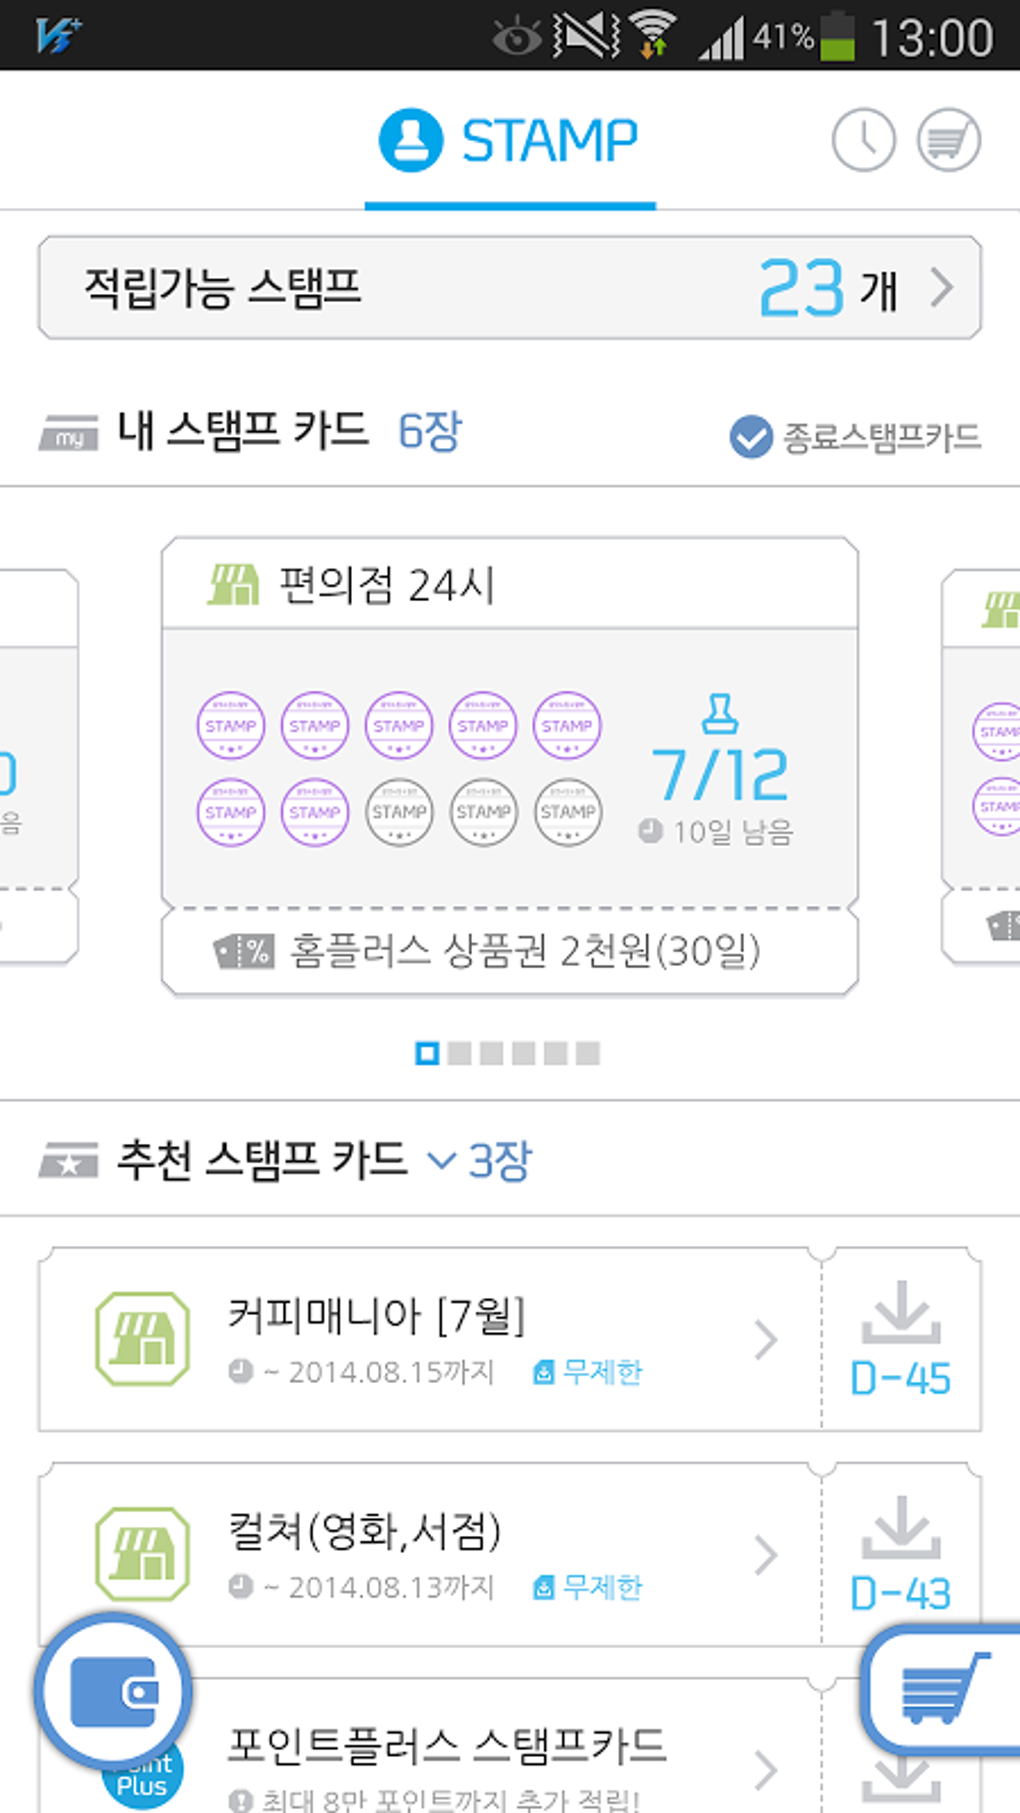The height and width of the screenshot is (1813, 1020).
Task: Expand the 커피매니아 [7월] card details chevron
Action: click(x=766, y=1340)
